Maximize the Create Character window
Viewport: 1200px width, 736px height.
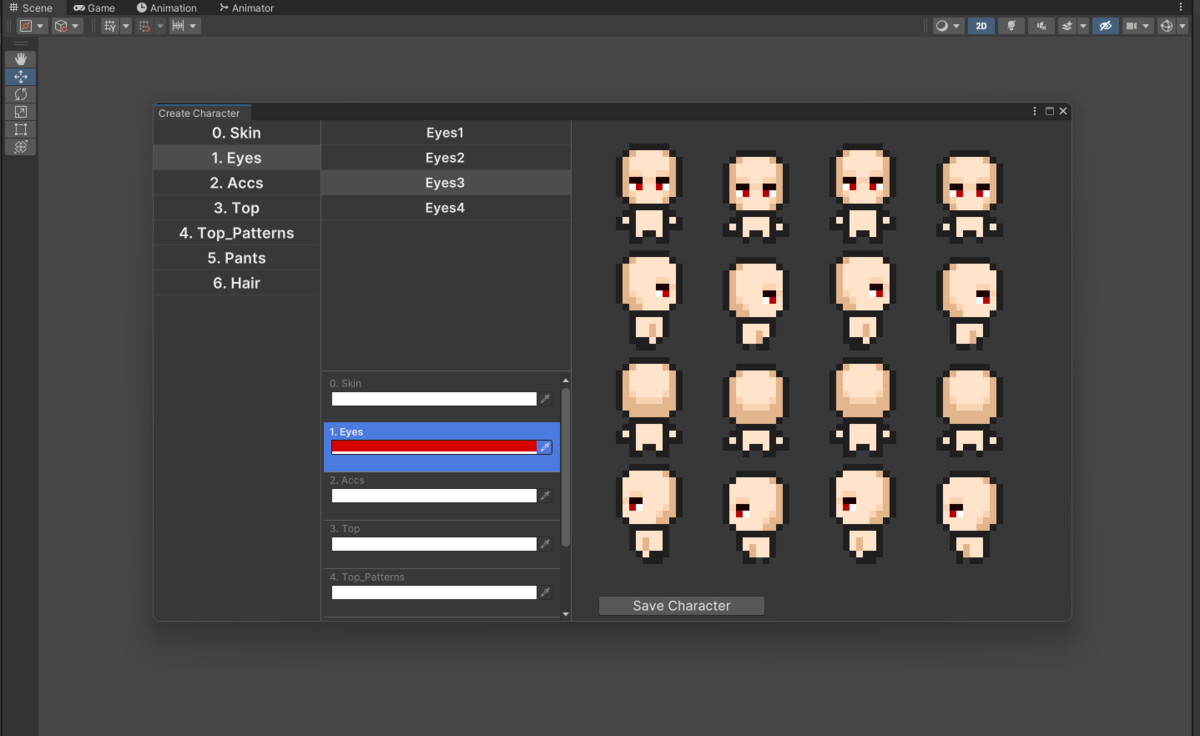point(1049,111)
